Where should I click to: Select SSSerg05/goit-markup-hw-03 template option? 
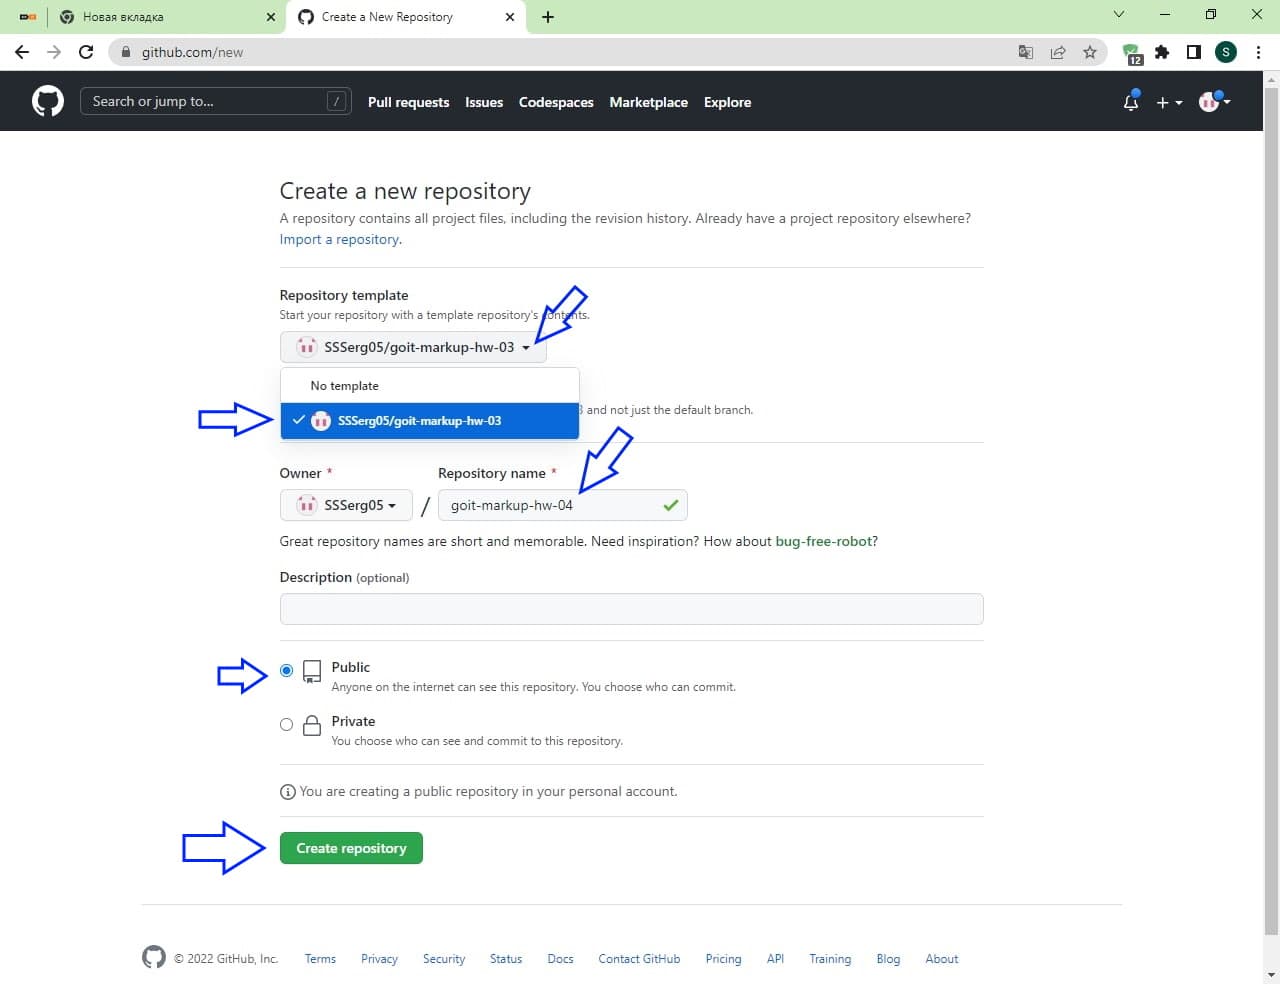click(x=430, y=421)
